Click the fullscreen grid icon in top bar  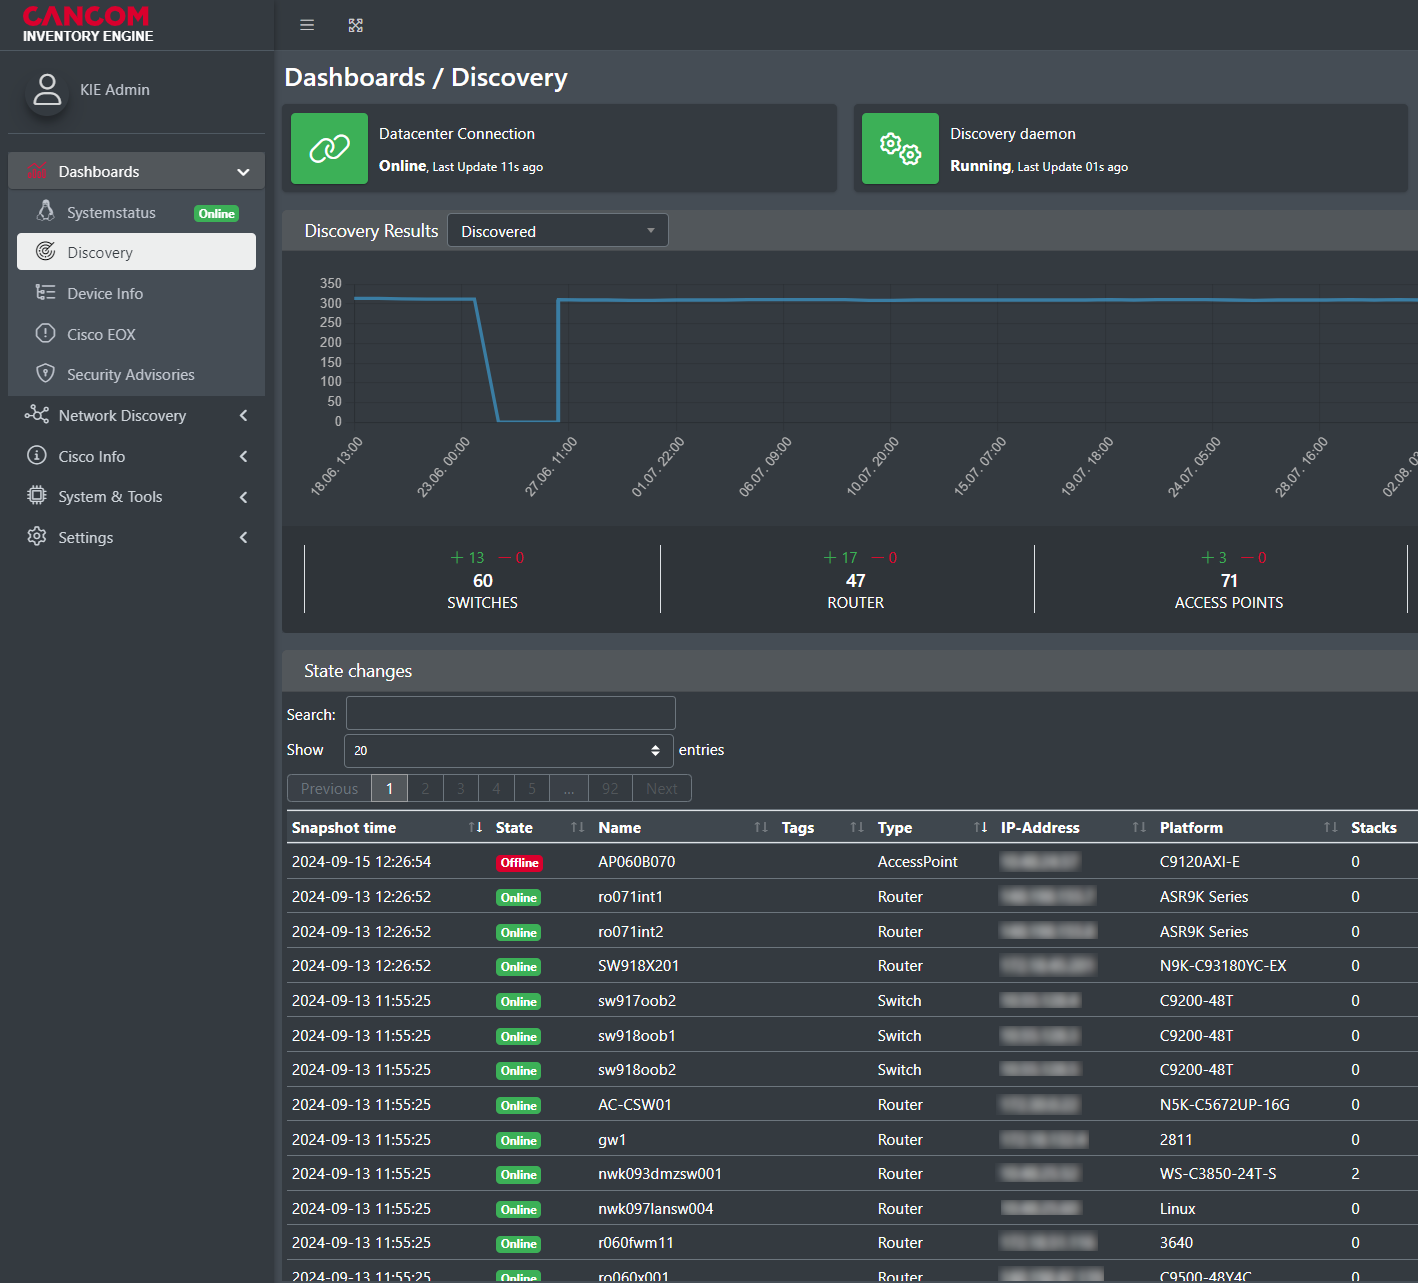(355, 24)
